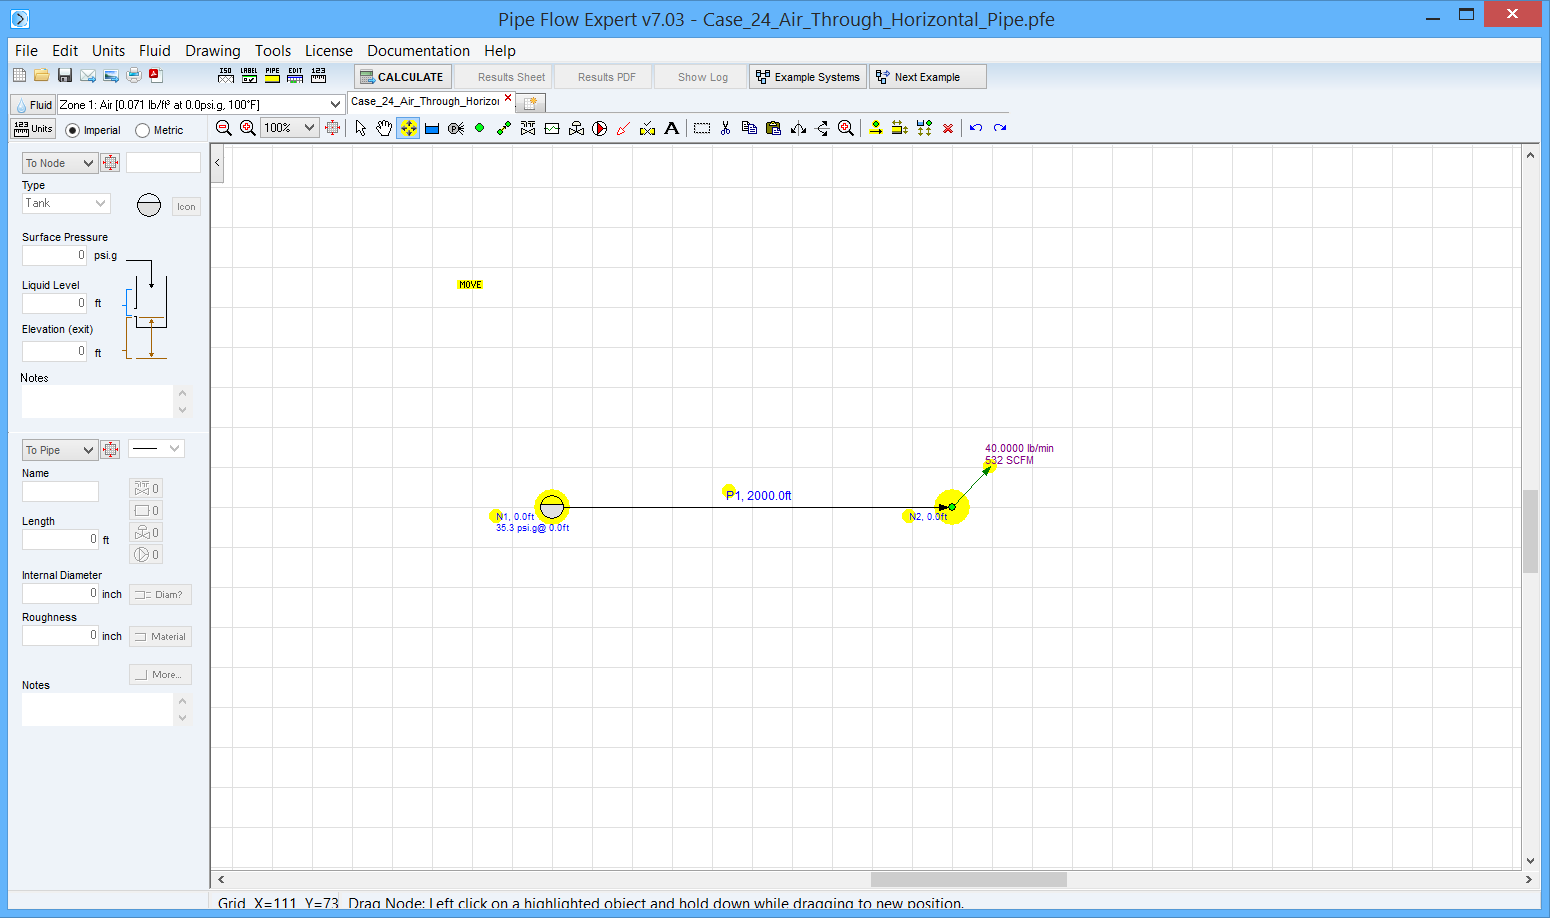Undo the last action

(x=976, y=128)
